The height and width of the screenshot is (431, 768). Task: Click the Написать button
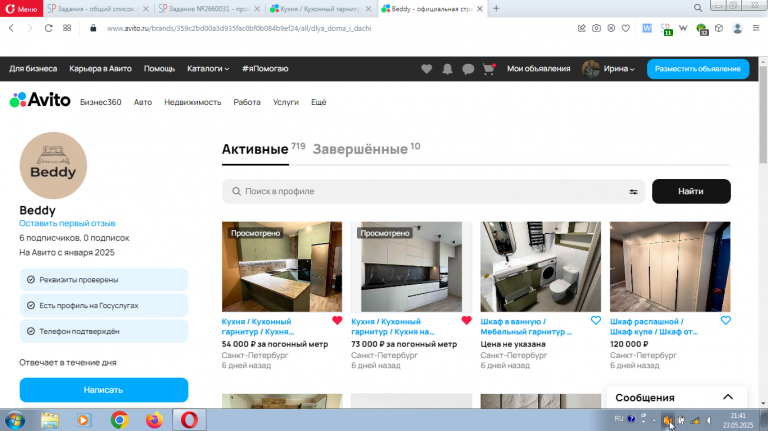(103, 390)
